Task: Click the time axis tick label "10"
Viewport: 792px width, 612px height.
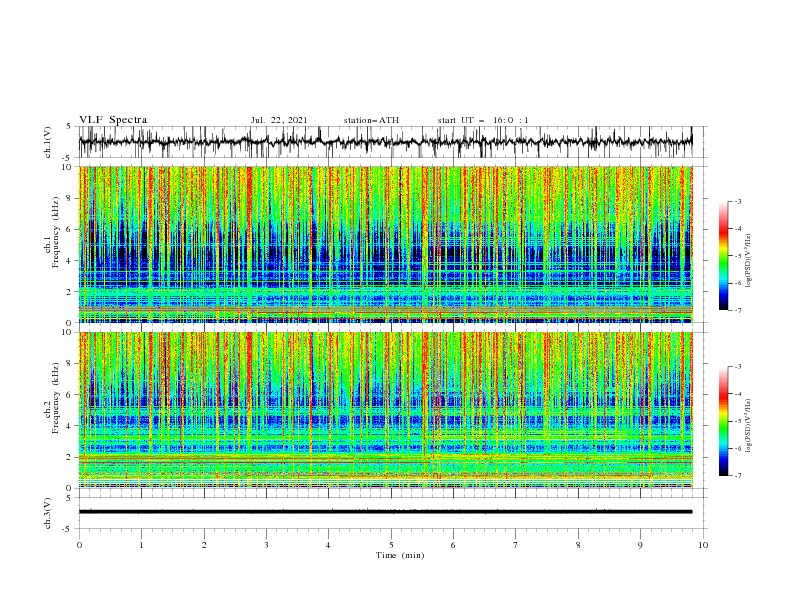Action: [x=703, y=545]
